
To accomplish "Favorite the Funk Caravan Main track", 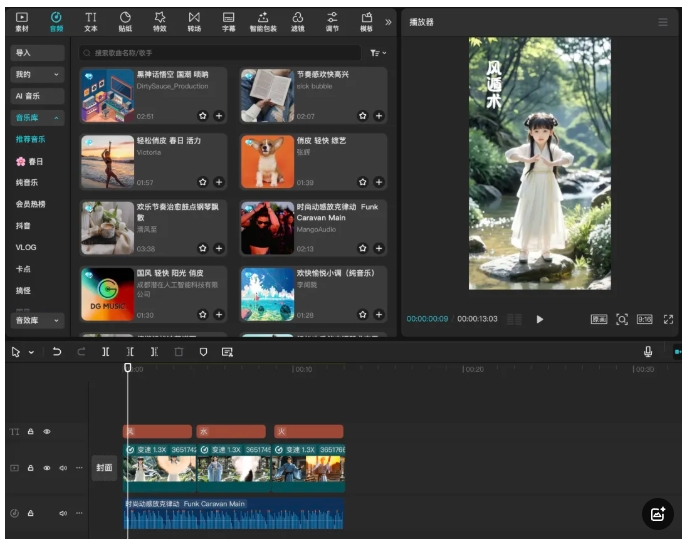I will click(362, 248).
